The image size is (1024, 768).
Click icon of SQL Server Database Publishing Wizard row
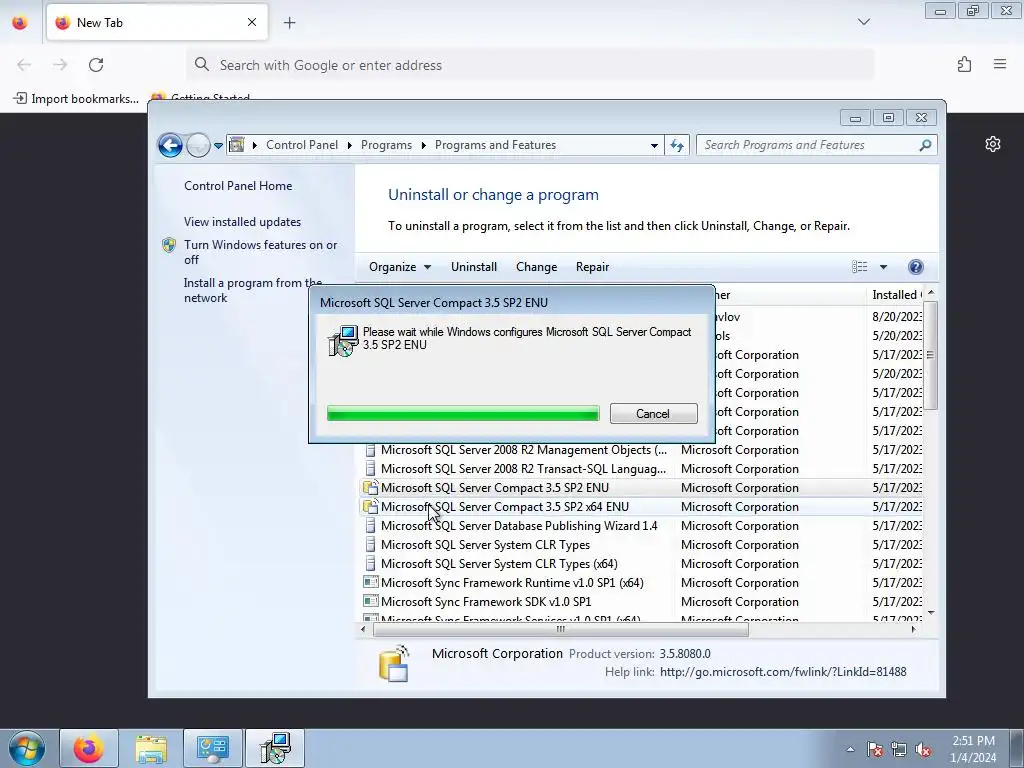coord(370,525)
